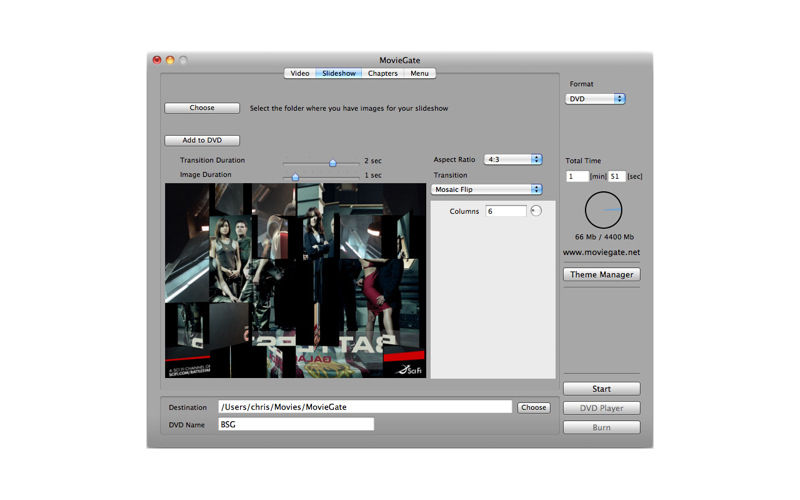Select the Slideshow tab

(339, 73)
